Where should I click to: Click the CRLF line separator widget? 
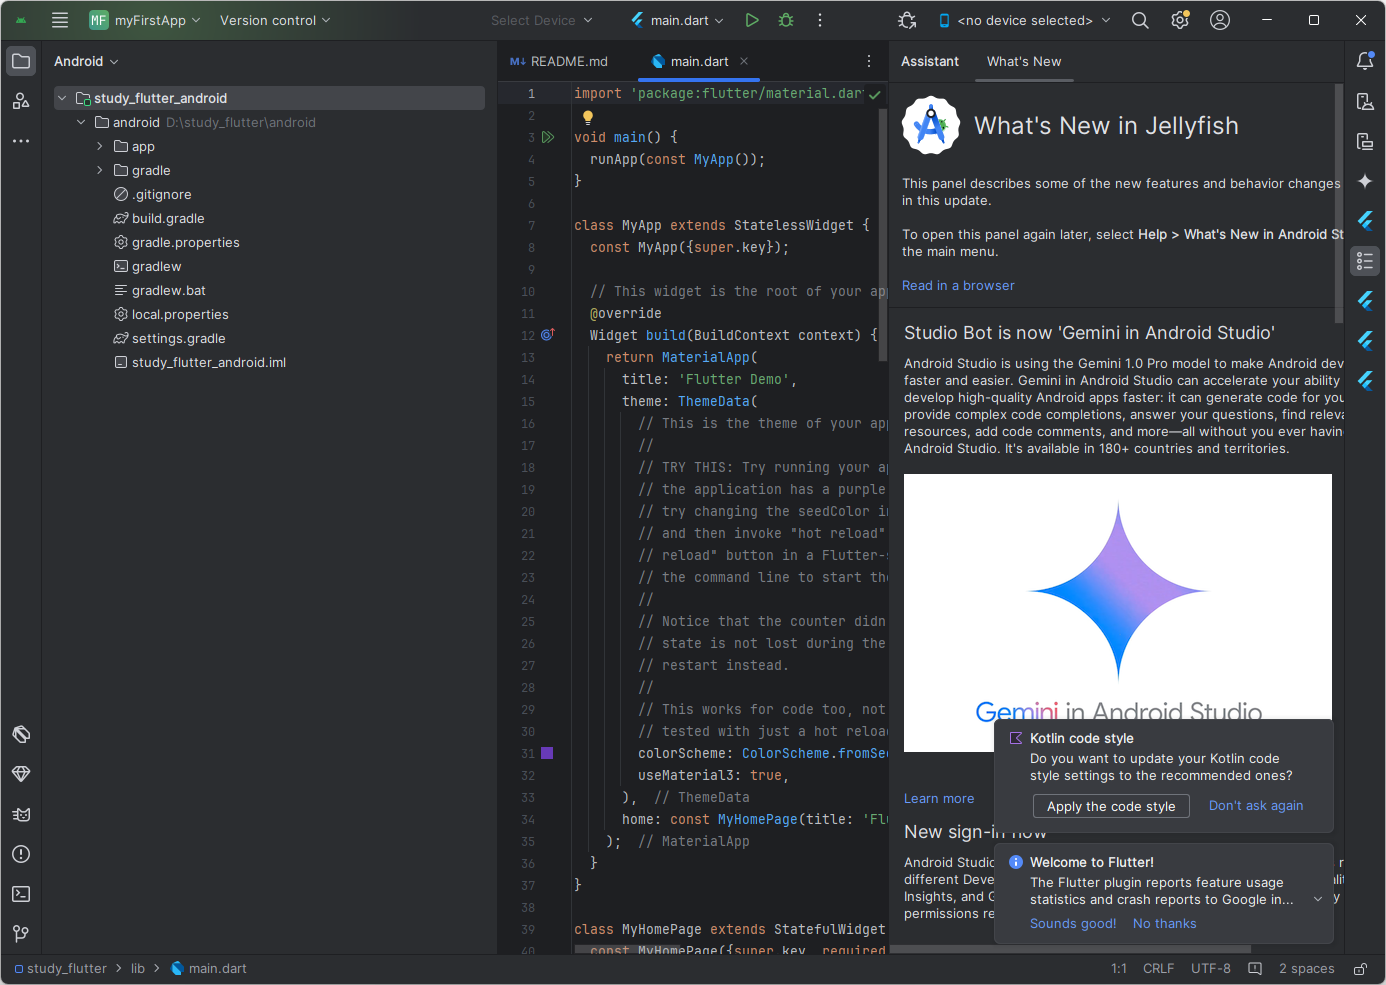click(1158, 968)
